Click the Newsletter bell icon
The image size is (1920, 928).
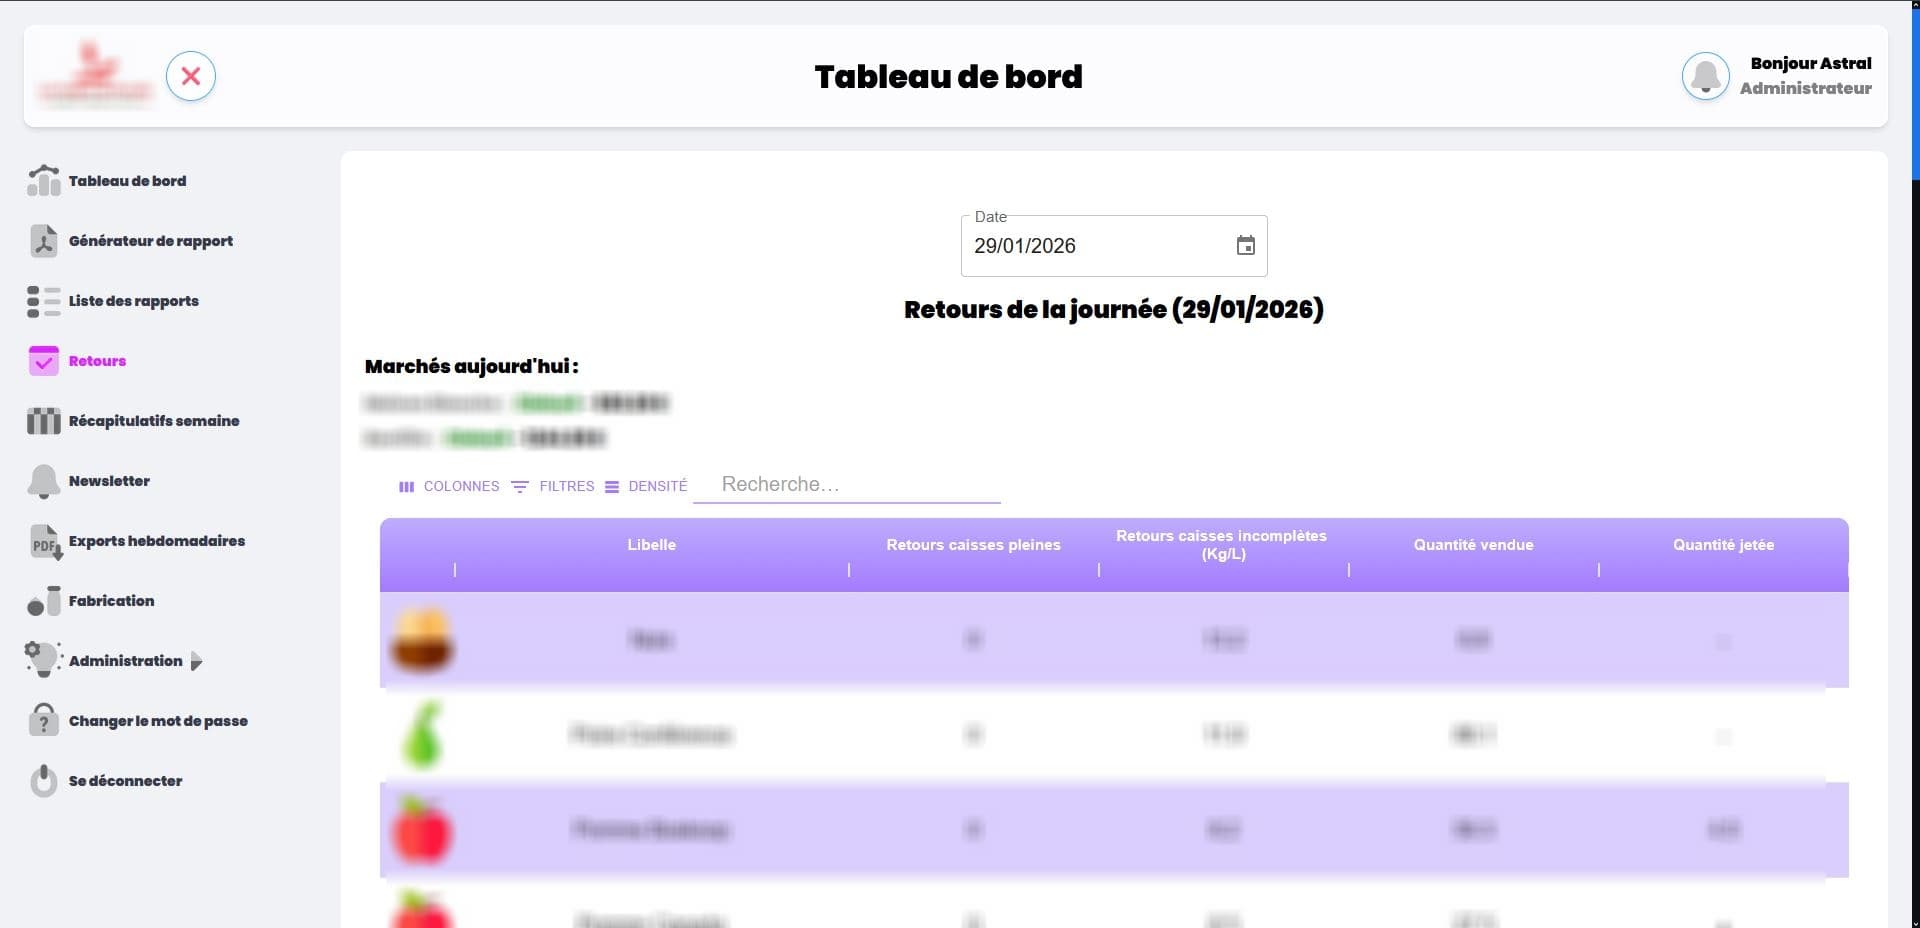[x=42, y=481]
